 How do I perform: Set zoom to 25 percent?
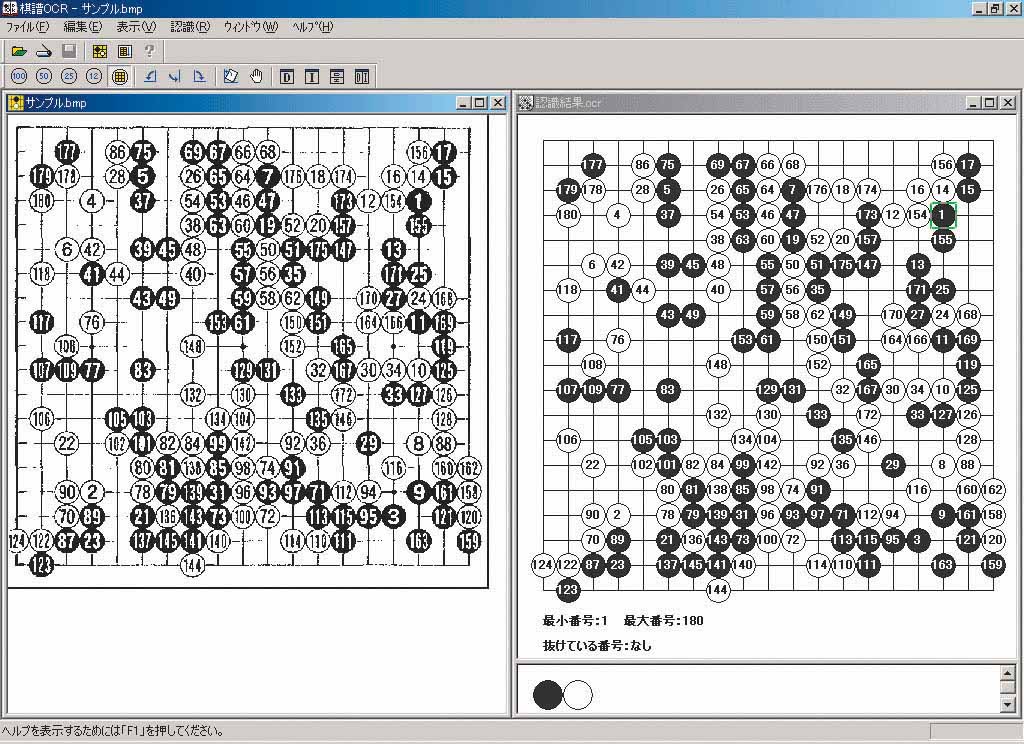(69, 76)
